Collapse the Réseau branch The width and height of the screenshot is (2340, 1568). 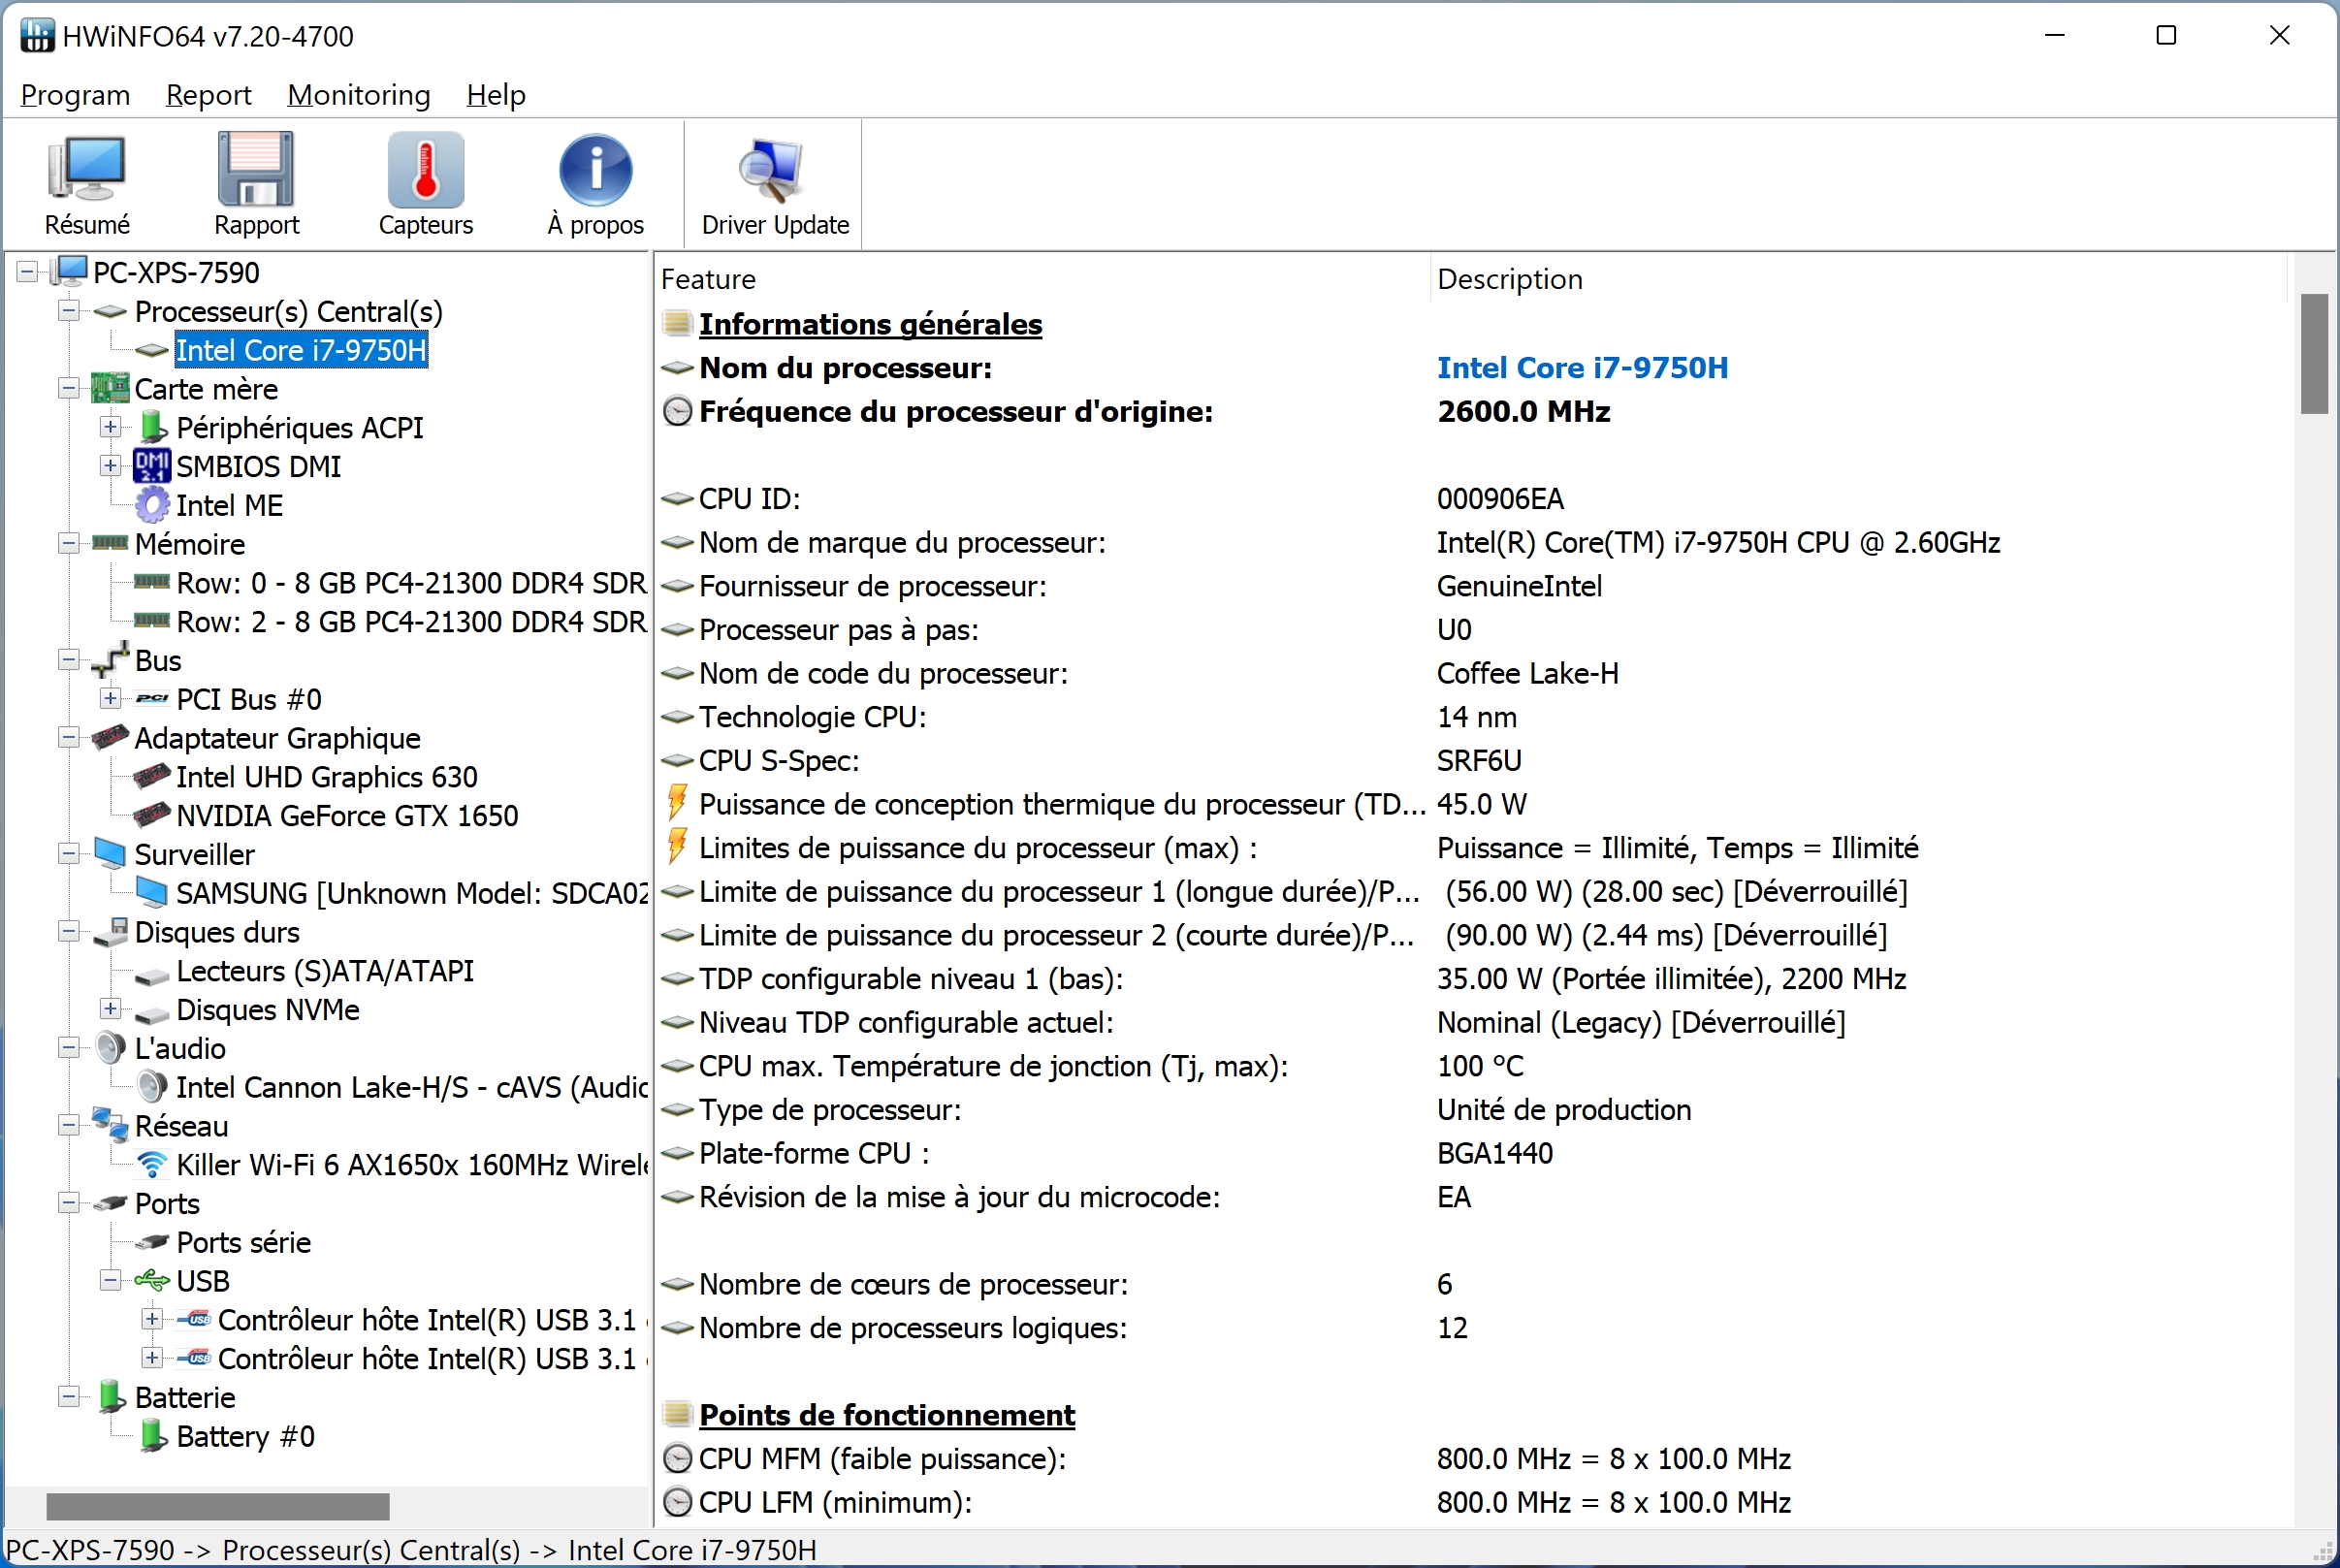point(69,1125)
